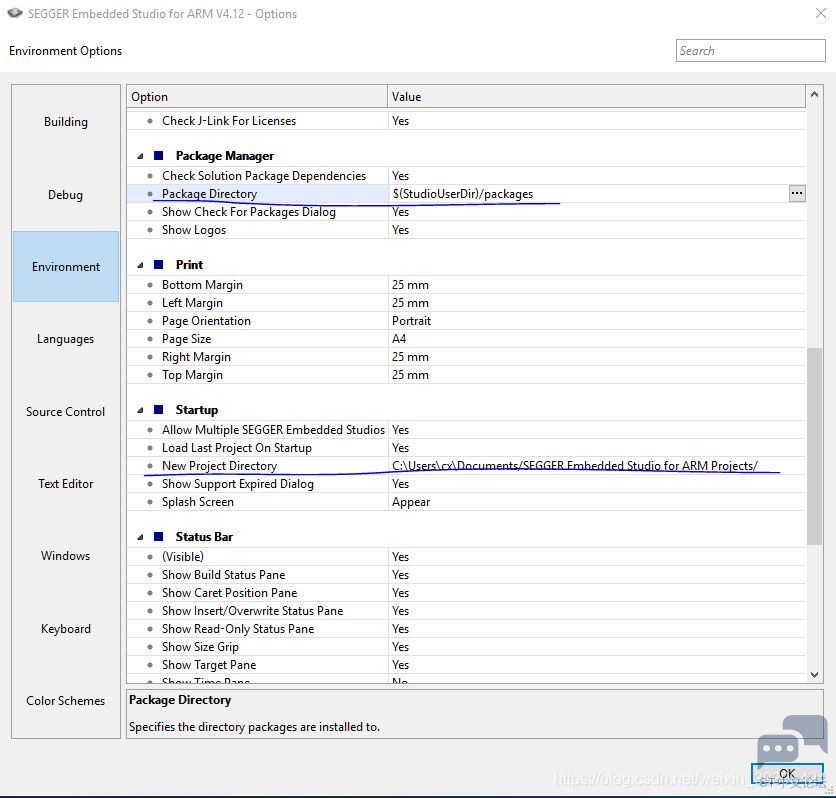Click the Print group square icon
This screenshot has height=798, width=836.
[x=158, y=264]
